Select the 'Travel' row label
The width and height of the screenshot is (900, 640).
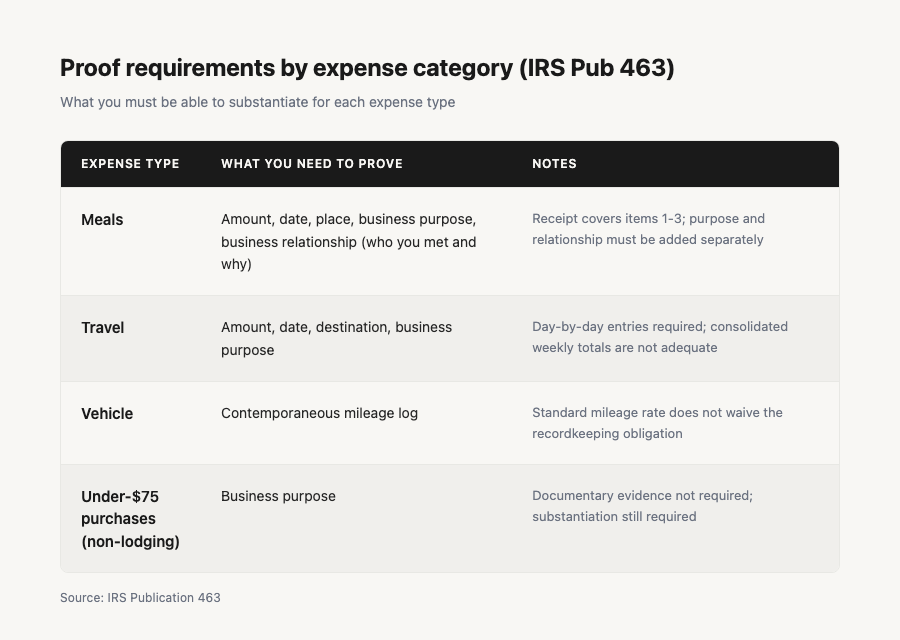pyautogui.click(x=103, y=328)
